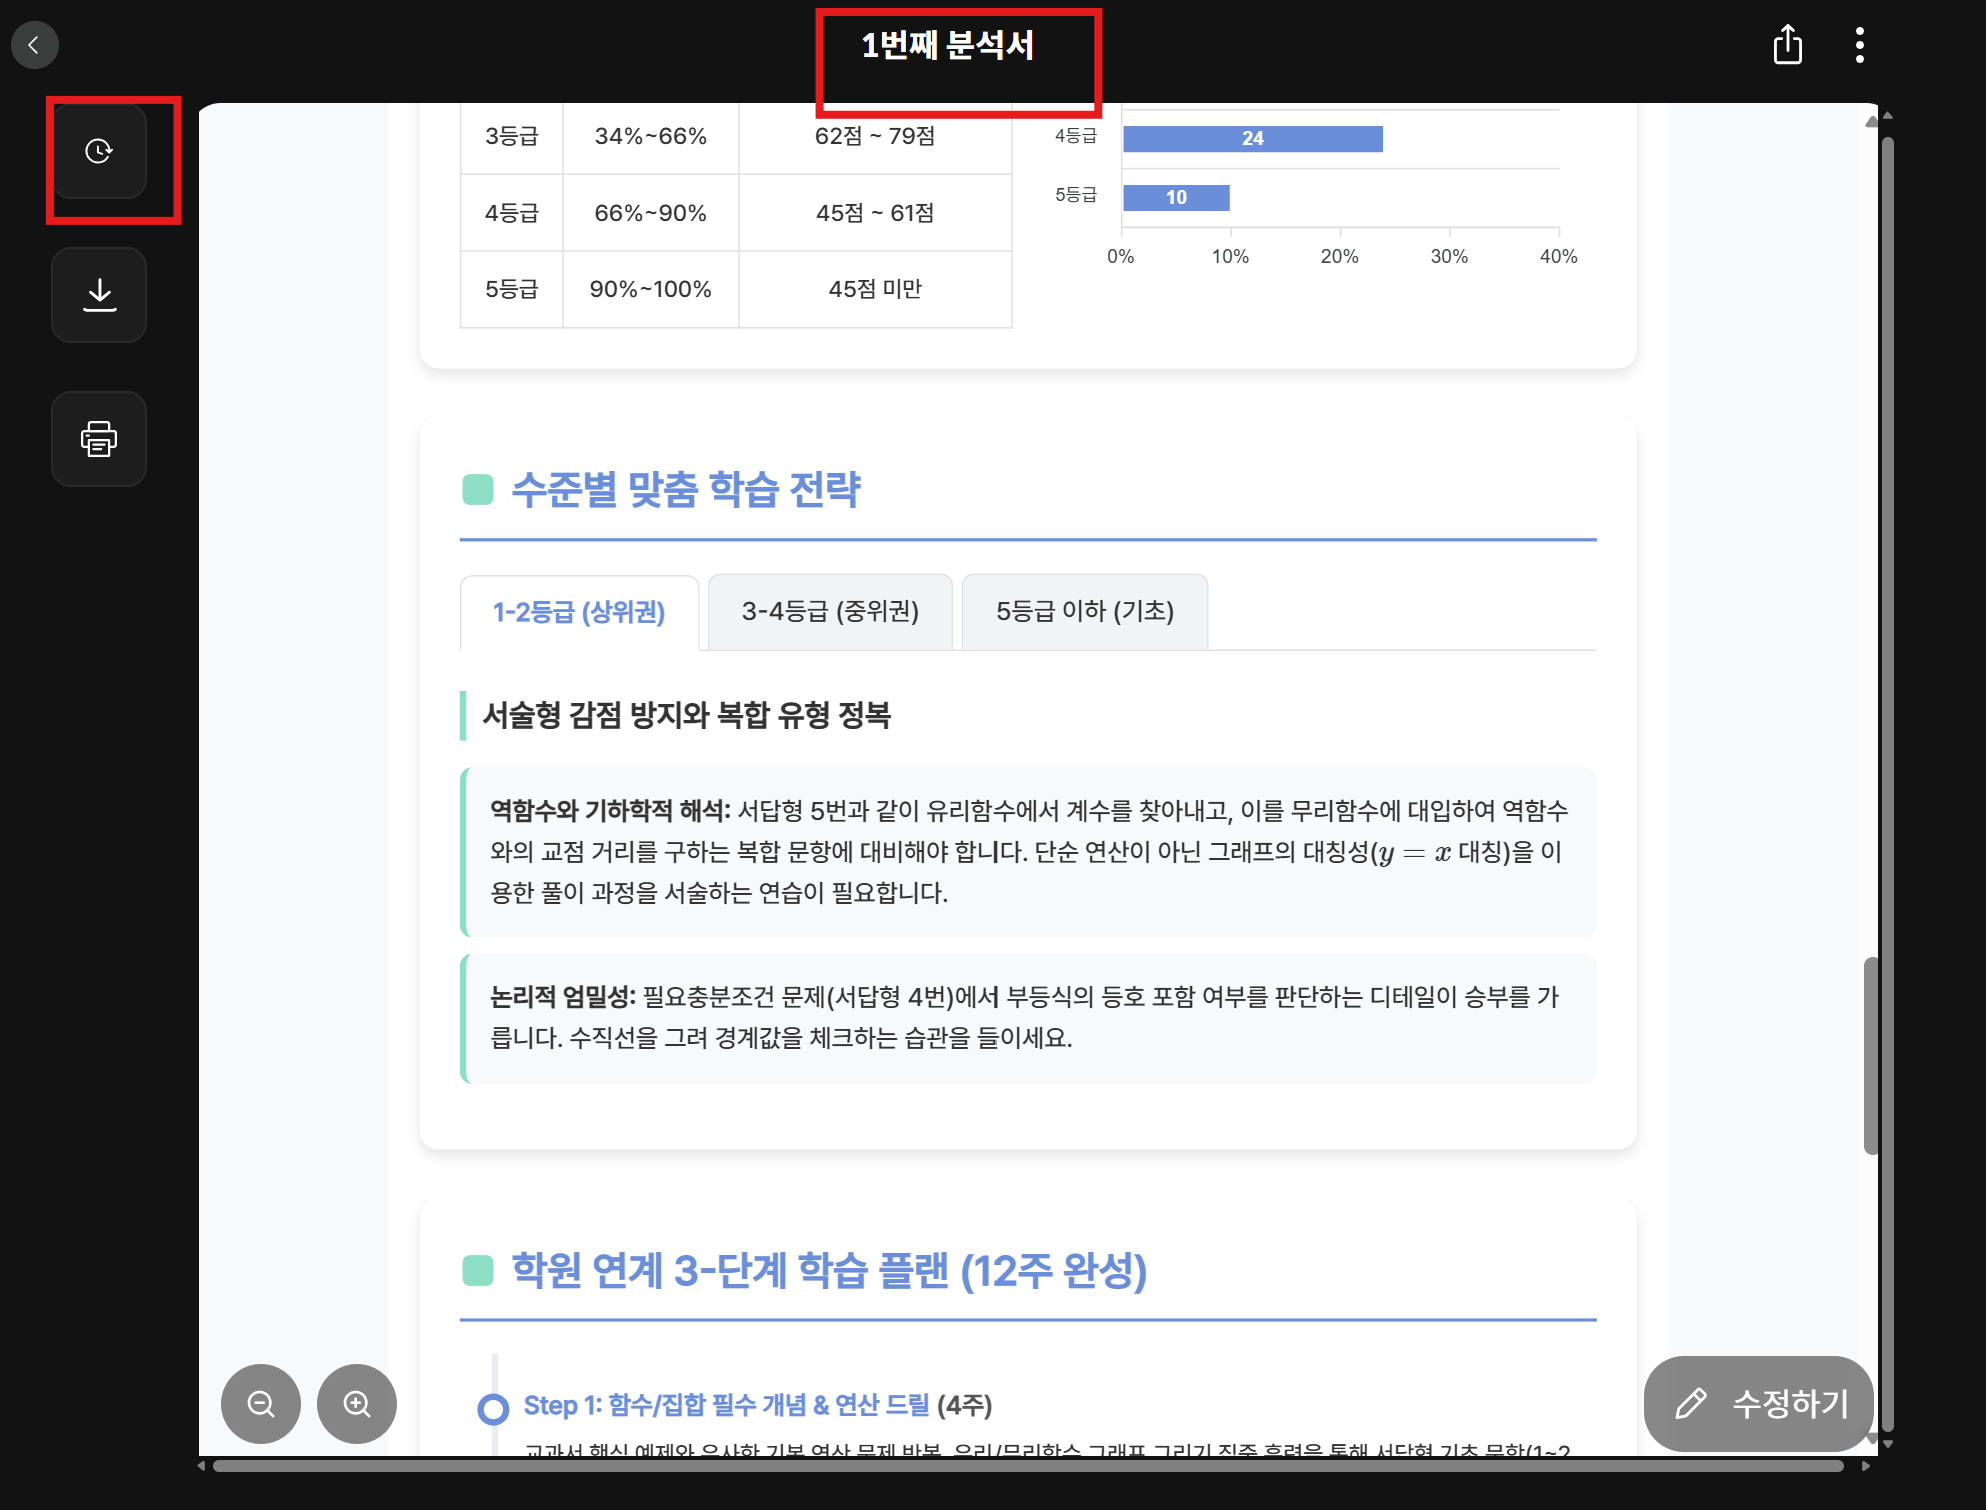Click the 34%~66% table cell
The image size is (1986, 1510).
pyautogui.click(x=651, y=137)
